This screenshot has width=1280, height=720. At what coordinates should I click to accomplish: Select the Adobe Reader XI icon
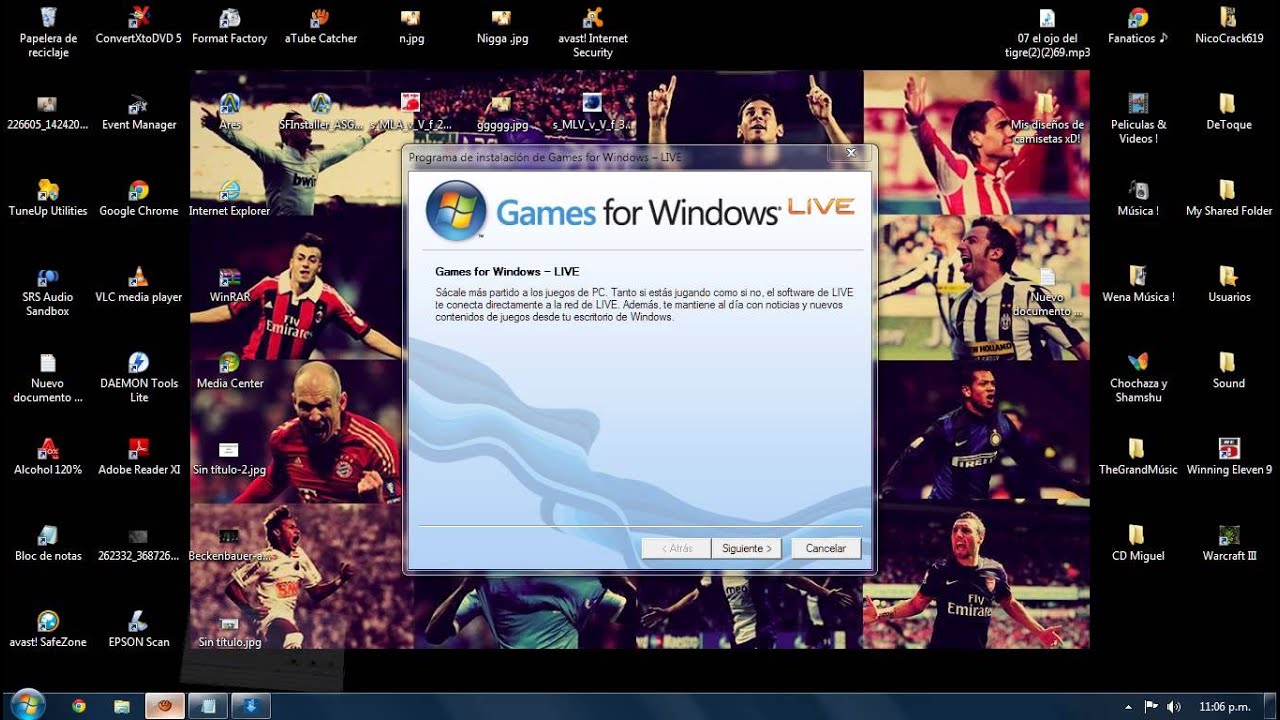139,457
